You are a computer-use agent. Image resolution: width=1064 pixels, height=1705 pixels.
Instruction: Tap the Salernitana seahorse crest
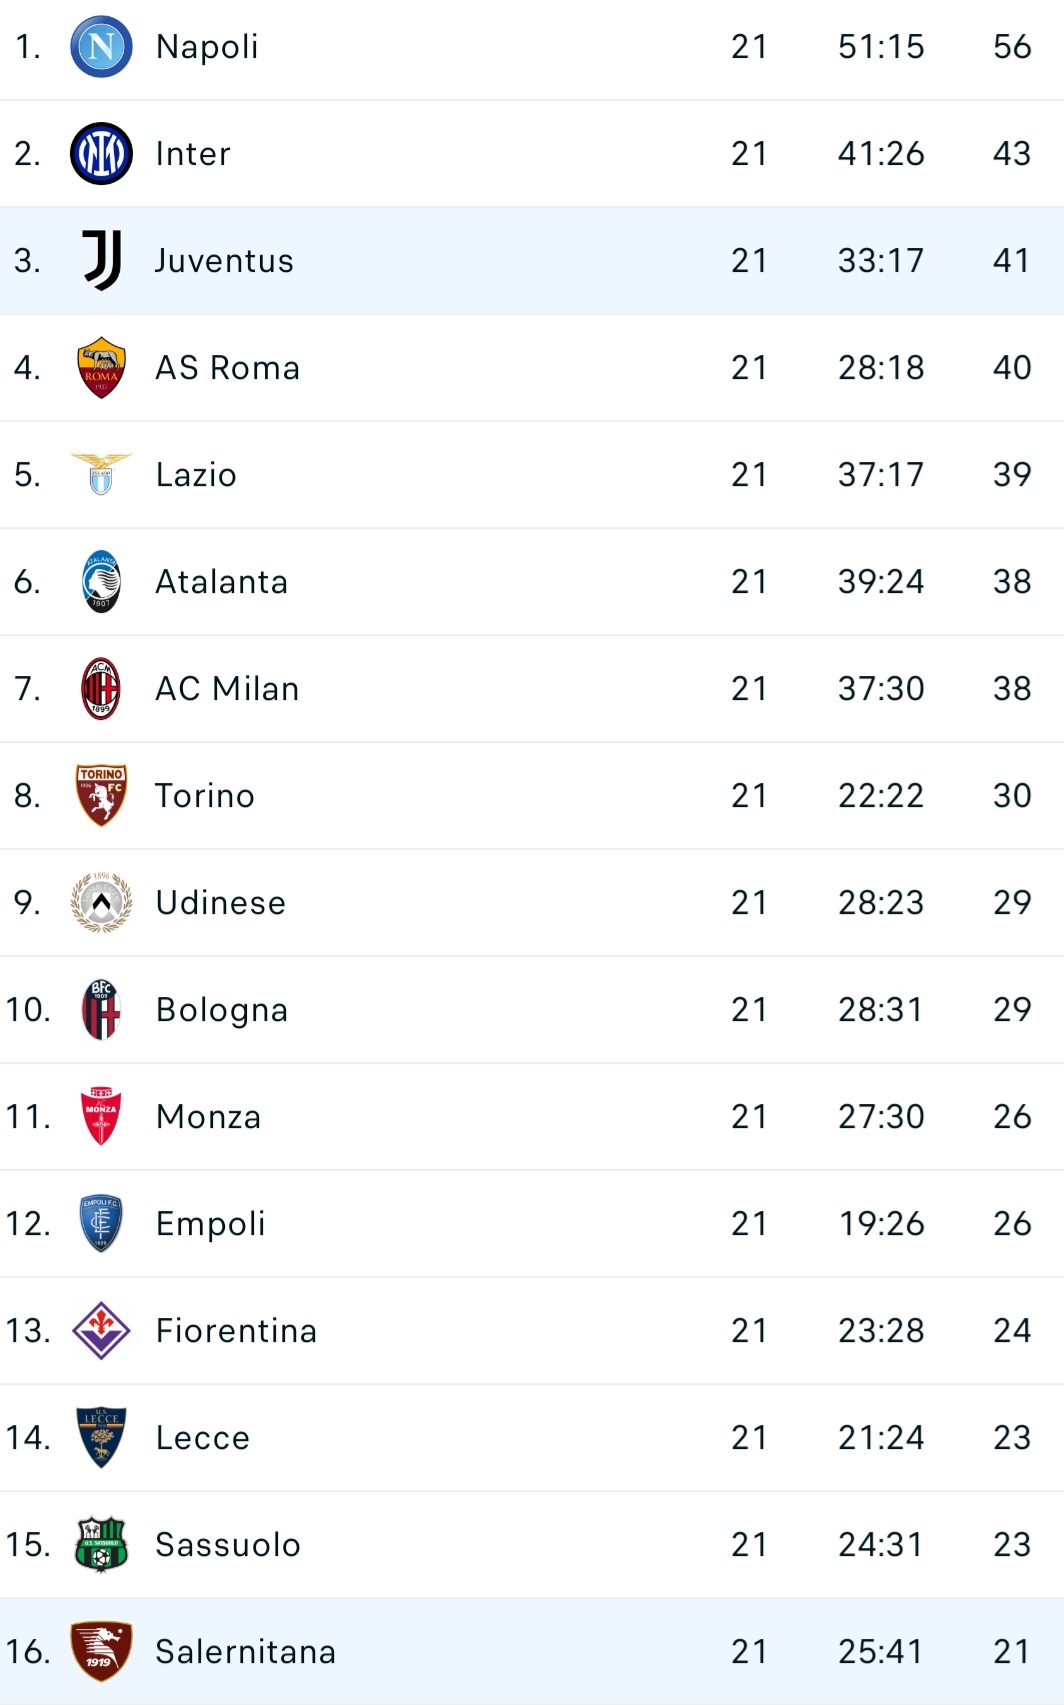tap(101, 1651)
